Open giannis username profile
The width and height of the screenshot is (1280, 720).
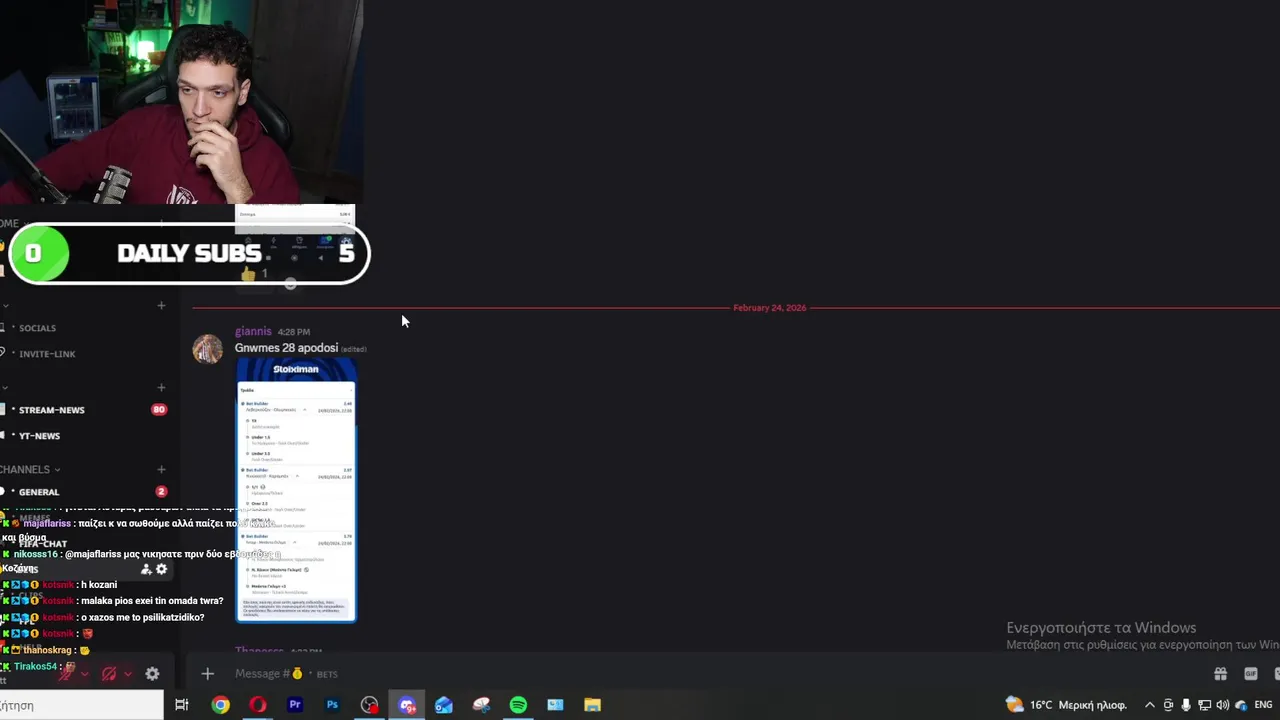[x=253, y=331]
